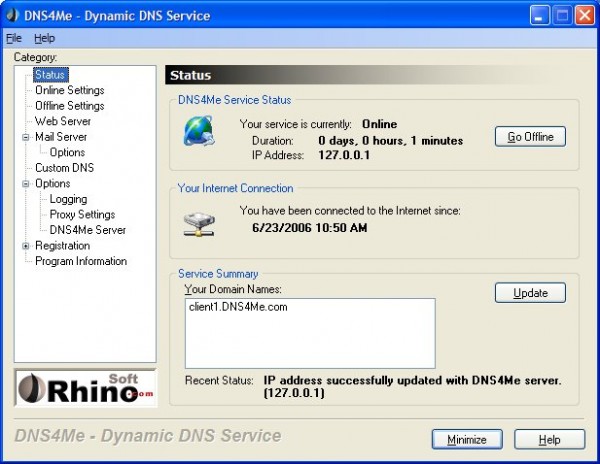Select Online Settings in category tree

[x=69, y=90]
